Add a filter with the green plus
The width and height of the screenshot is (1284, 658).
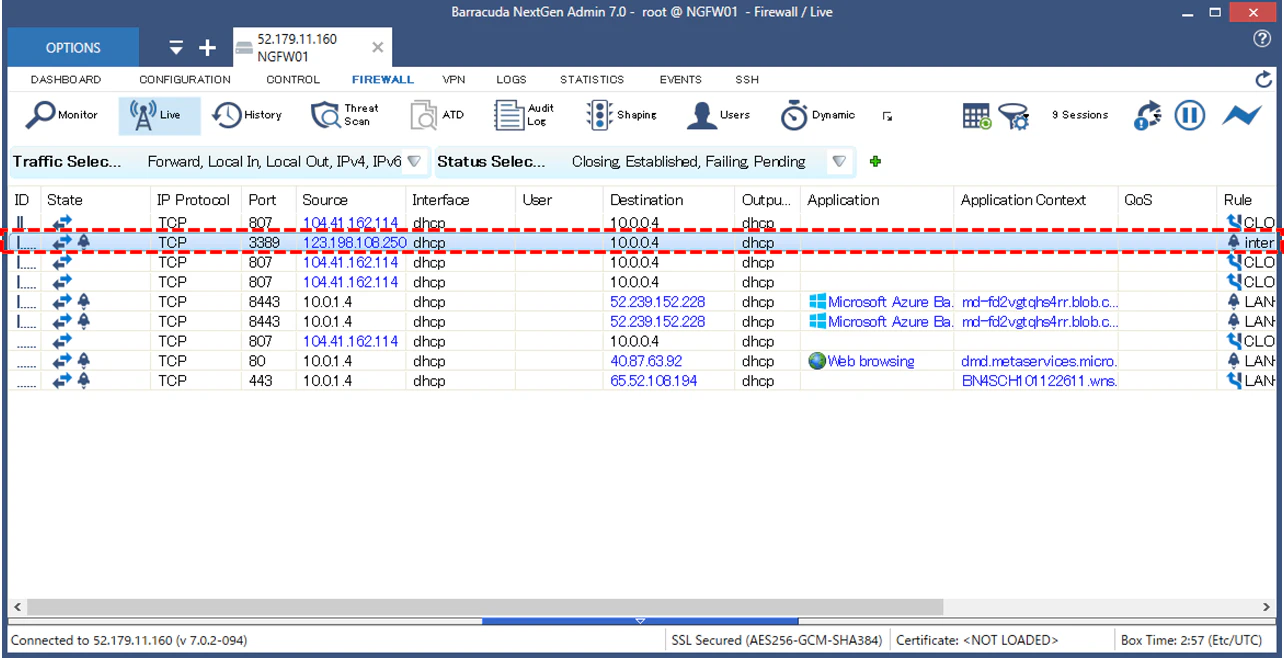pyautogui.click(x=876, y=161)
